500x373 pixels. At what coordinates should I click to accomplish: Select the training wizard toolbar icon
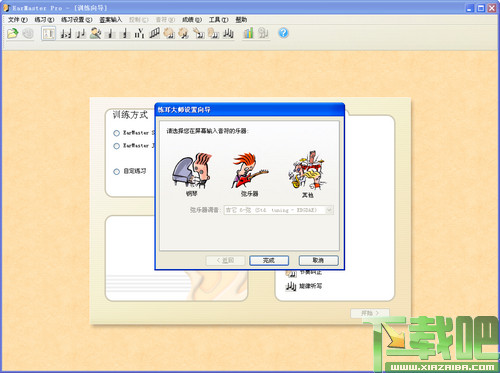coord(48,33)
